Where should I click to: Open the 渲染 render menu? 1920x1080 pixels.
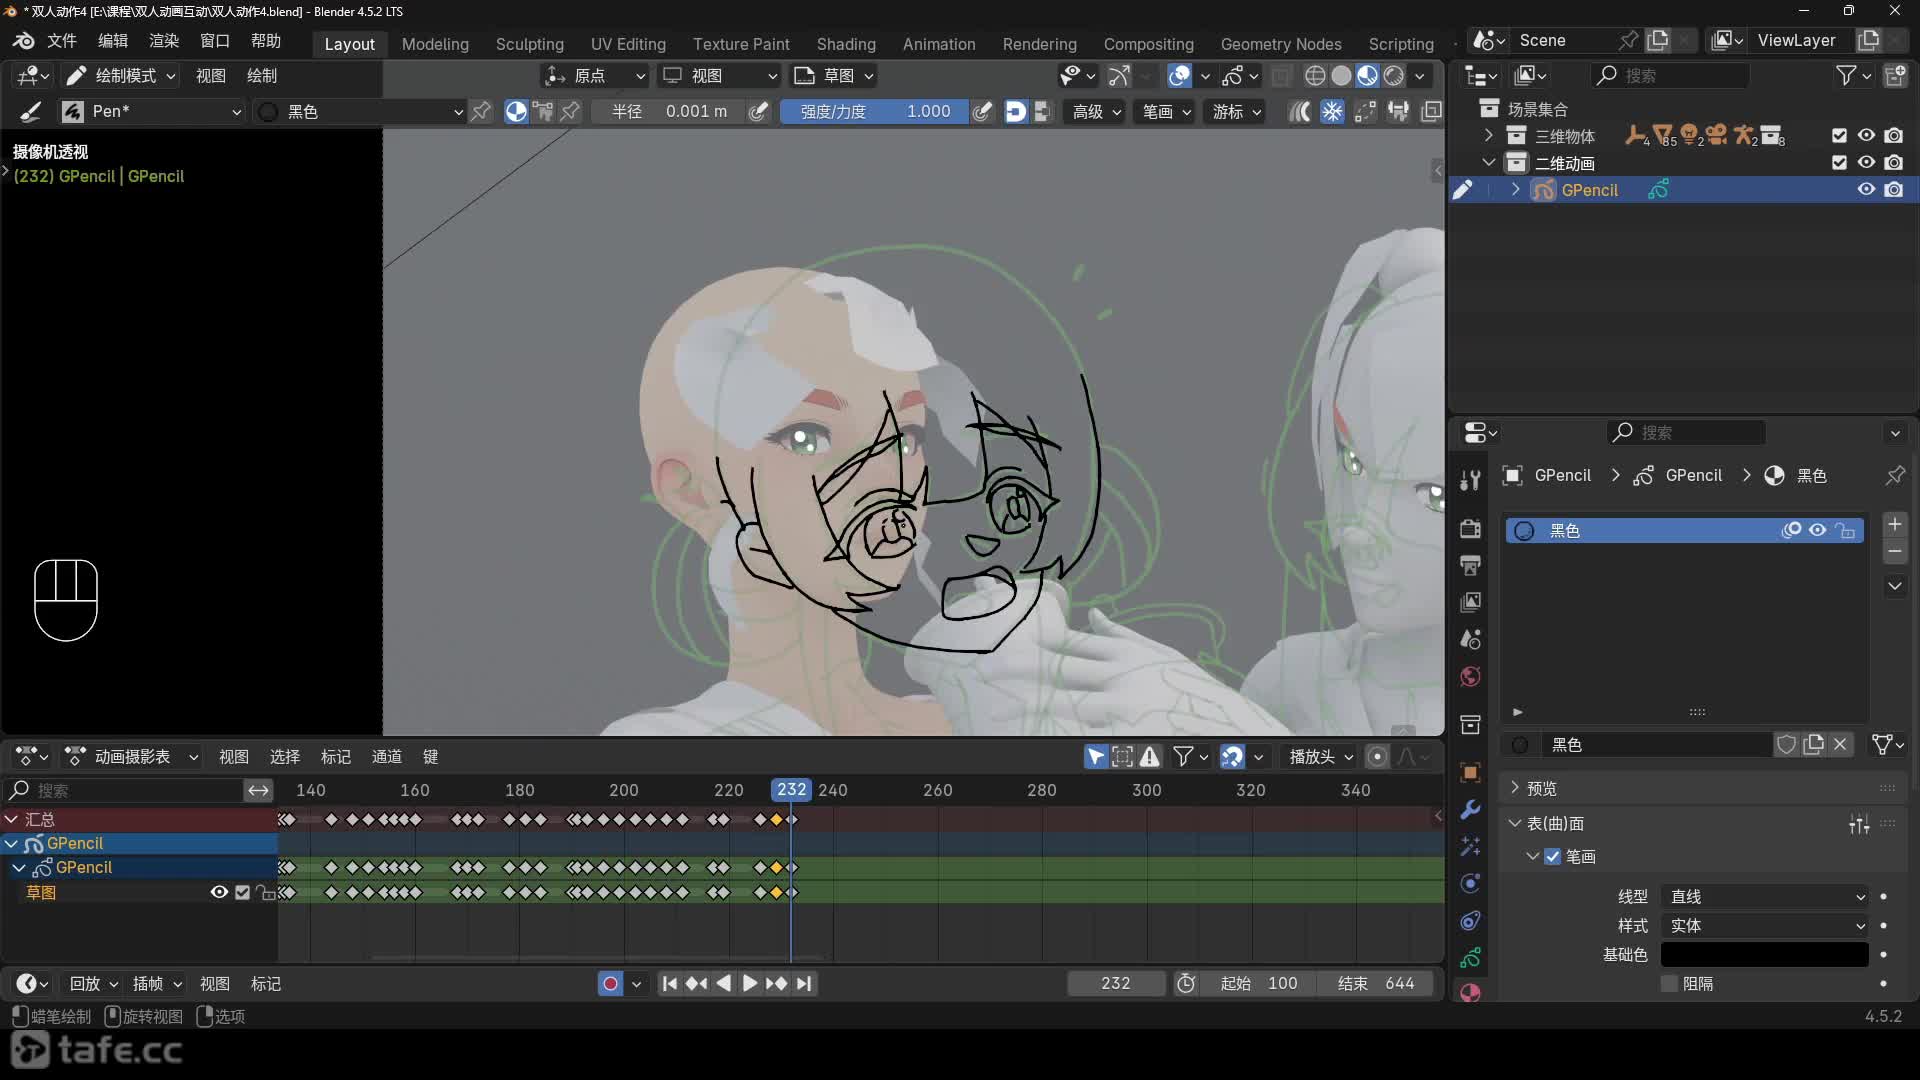(164, 41)
